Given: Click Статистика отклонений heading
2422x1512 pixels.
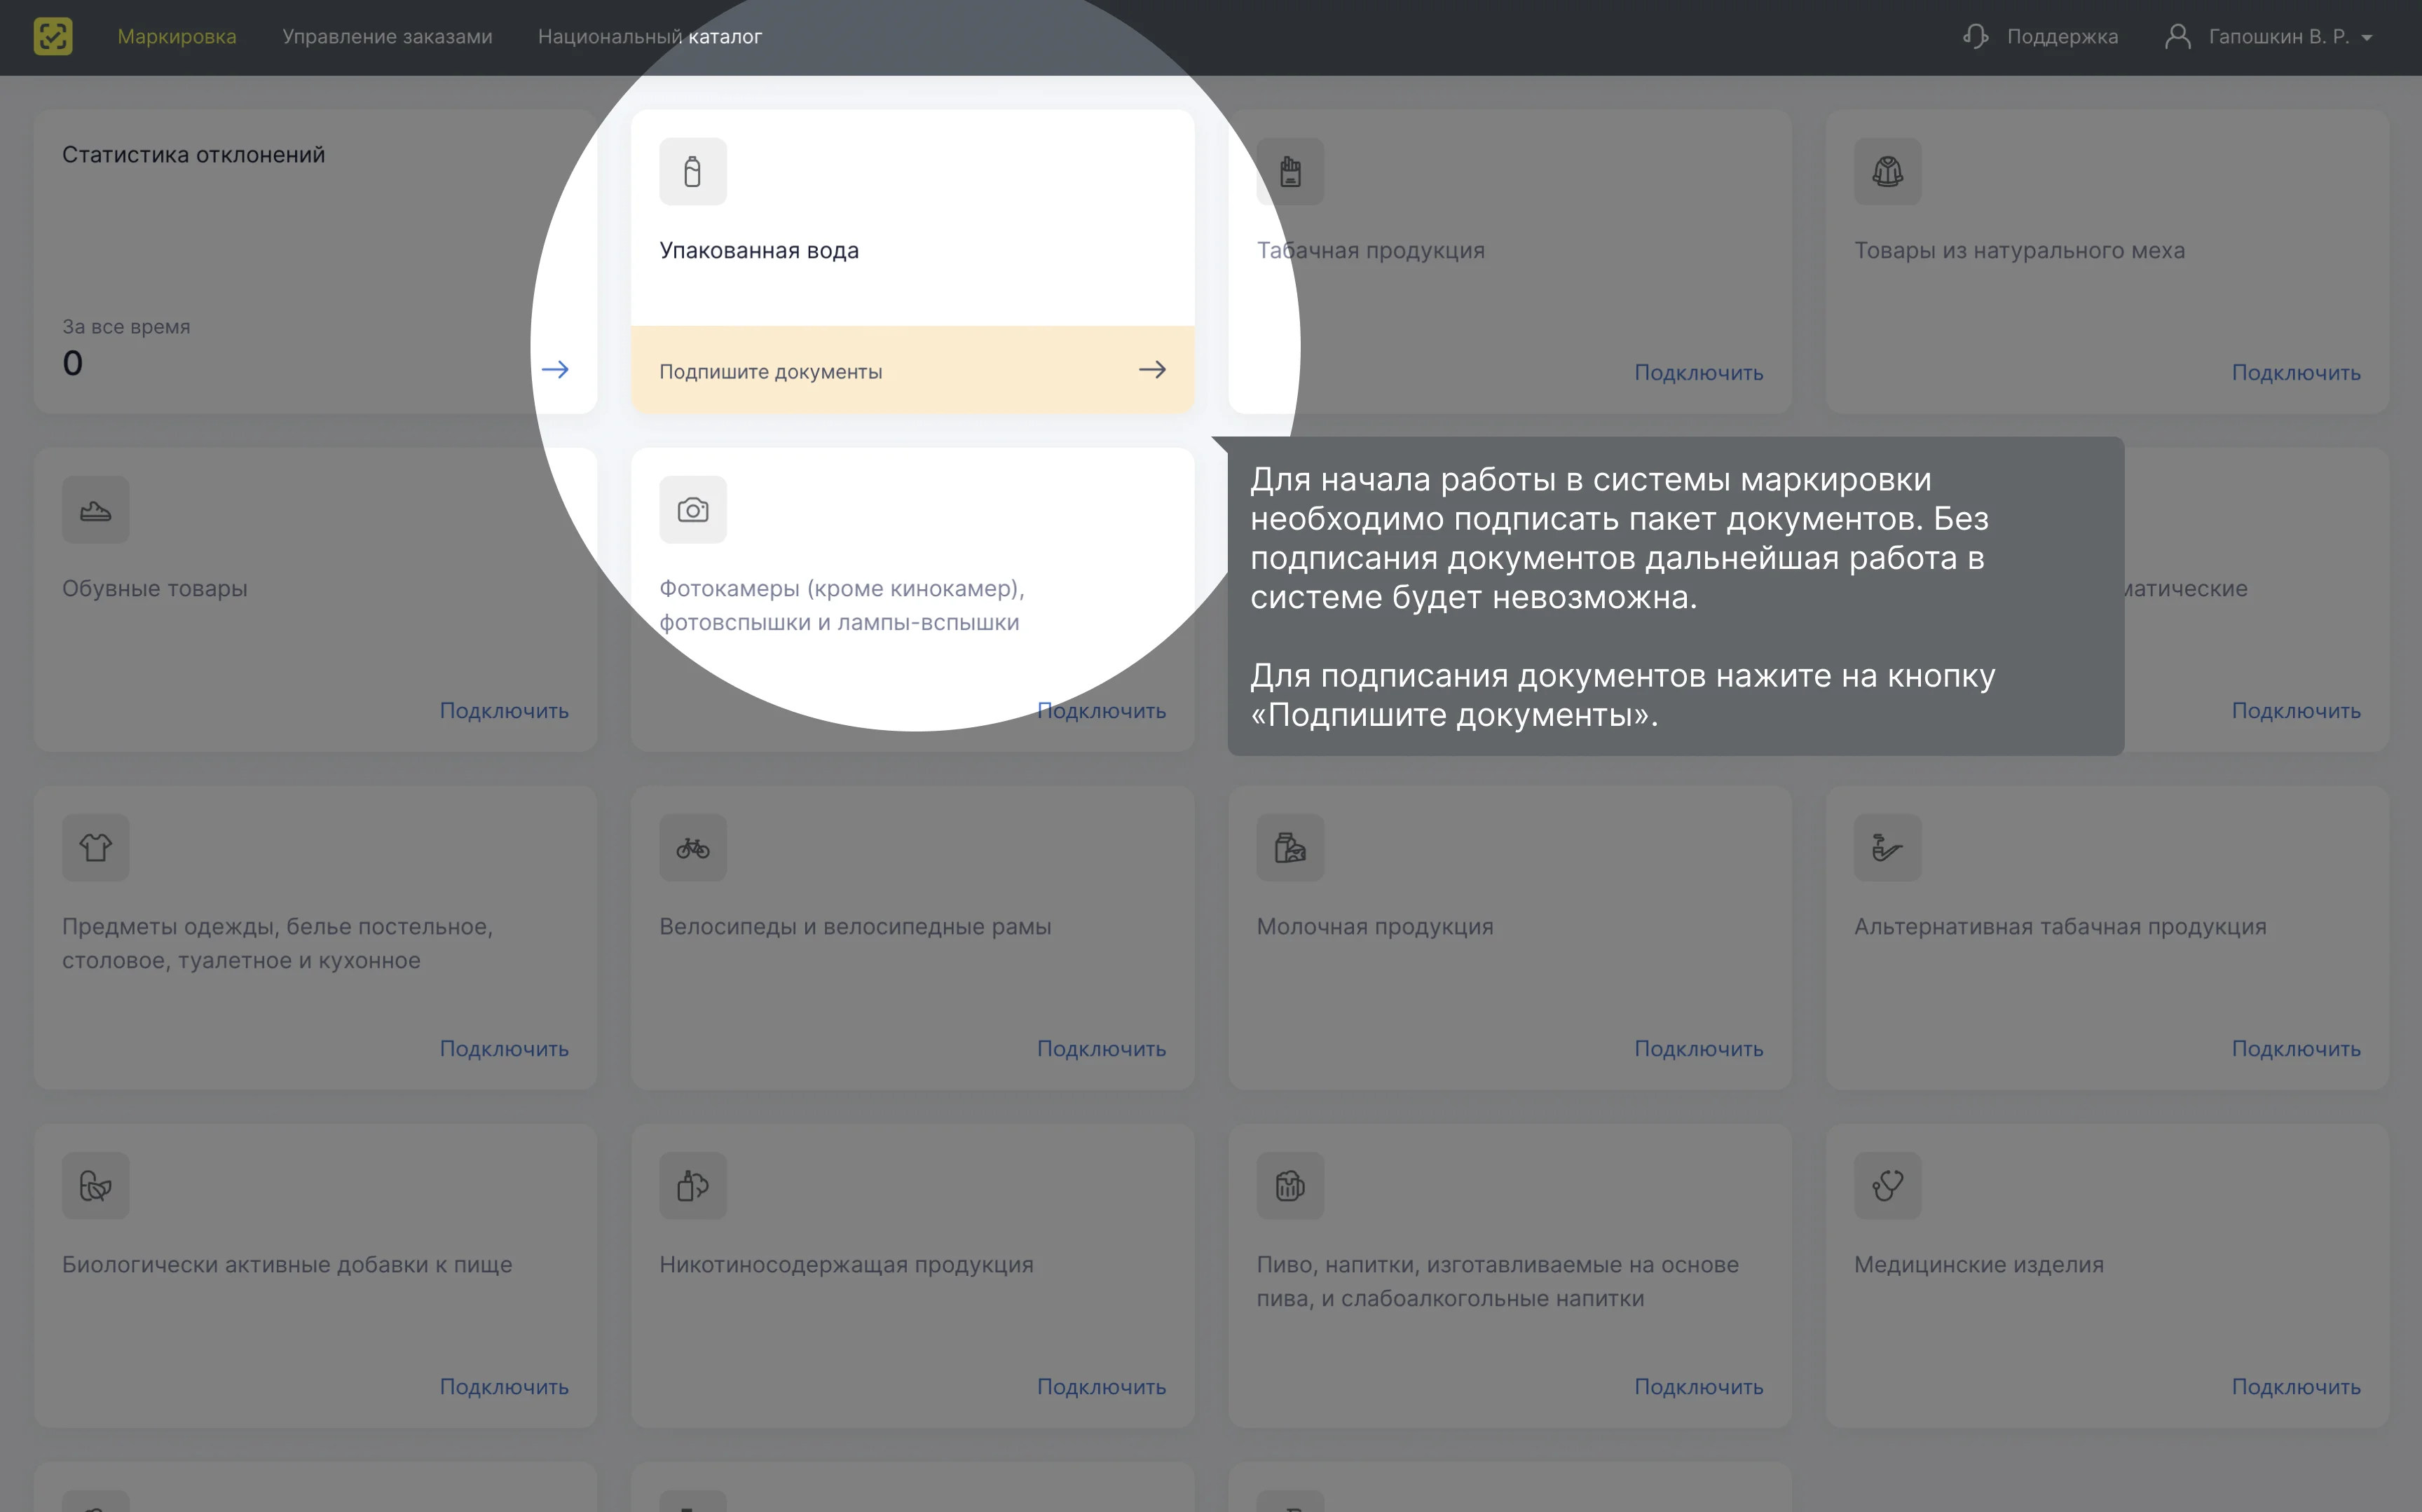Looking at the screenshot, I should point(193,155).
